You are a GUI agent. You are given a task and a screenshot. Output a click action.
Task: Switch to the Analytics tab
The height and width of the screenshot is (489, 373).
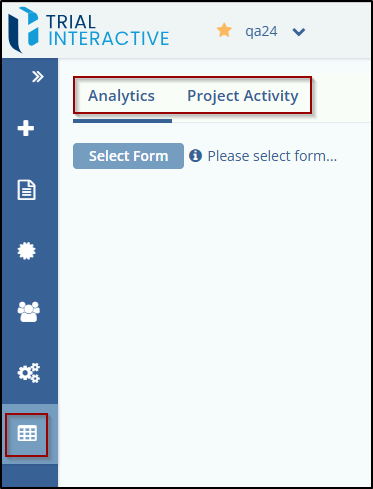point(121,96)
